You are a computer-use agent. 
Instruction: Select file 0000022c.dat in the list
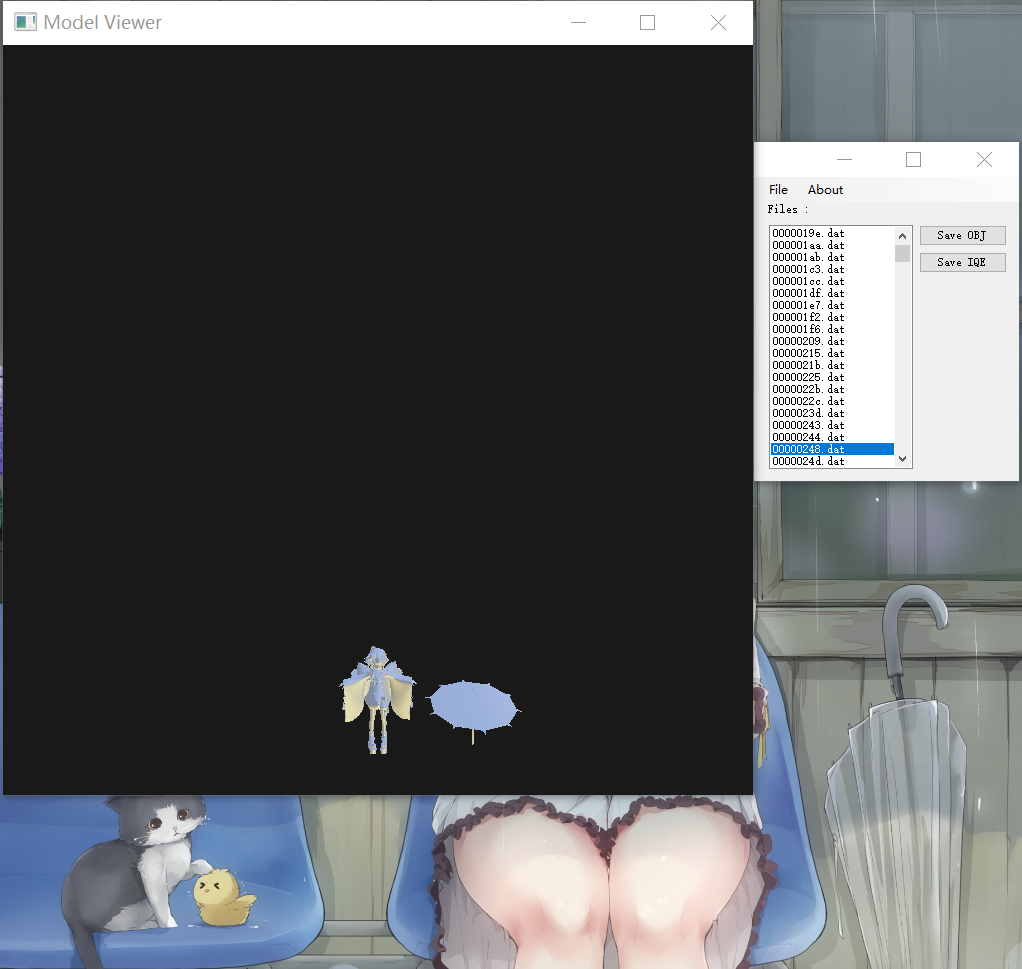(x=832, y=401)
